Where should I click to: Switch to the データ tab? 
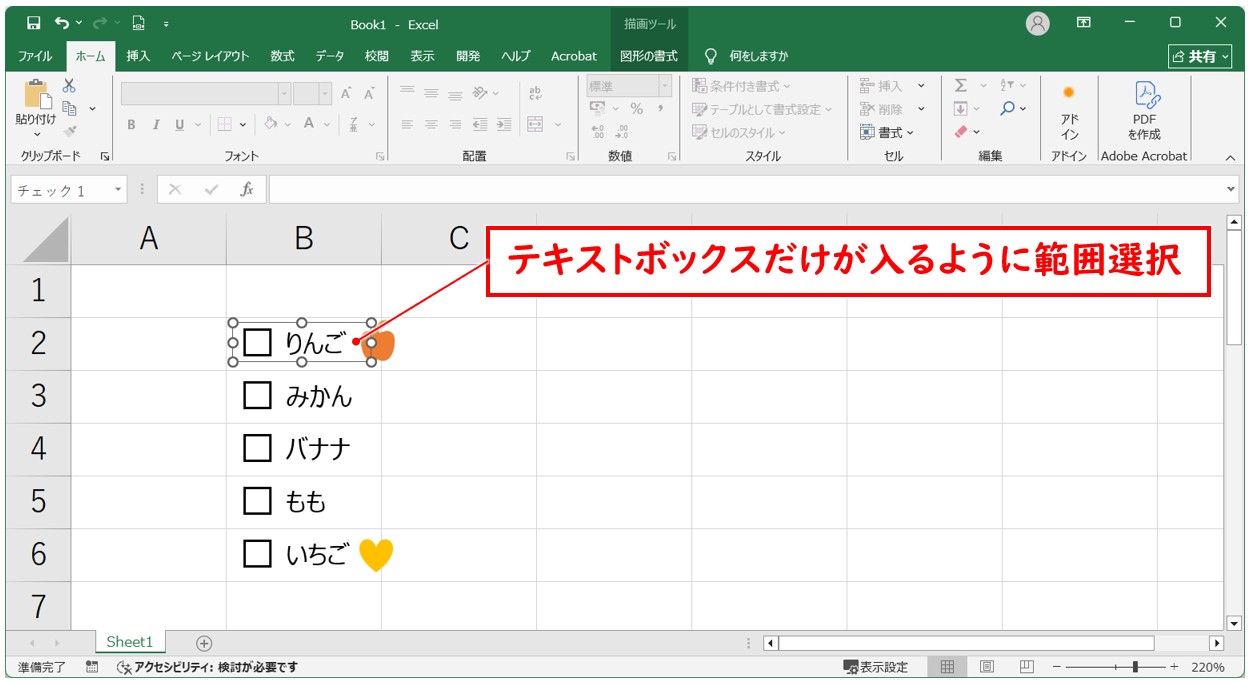tap(330, 56)
